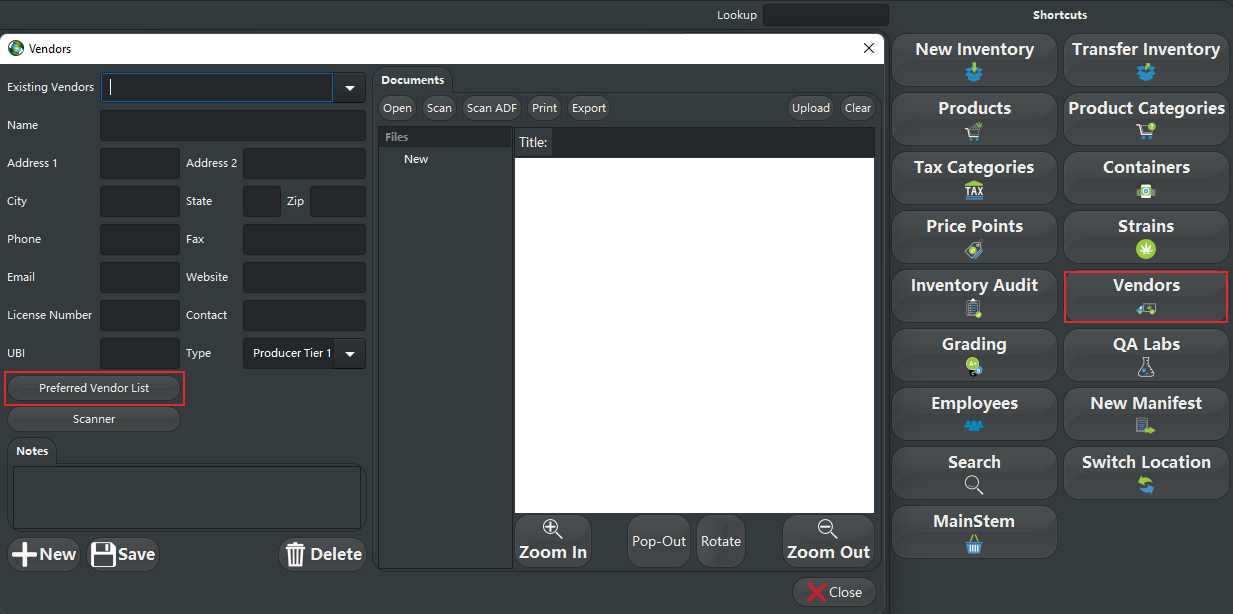Start the MainStem shortcut
This screenshot has width=1233, height=614.
coord(973,531)
